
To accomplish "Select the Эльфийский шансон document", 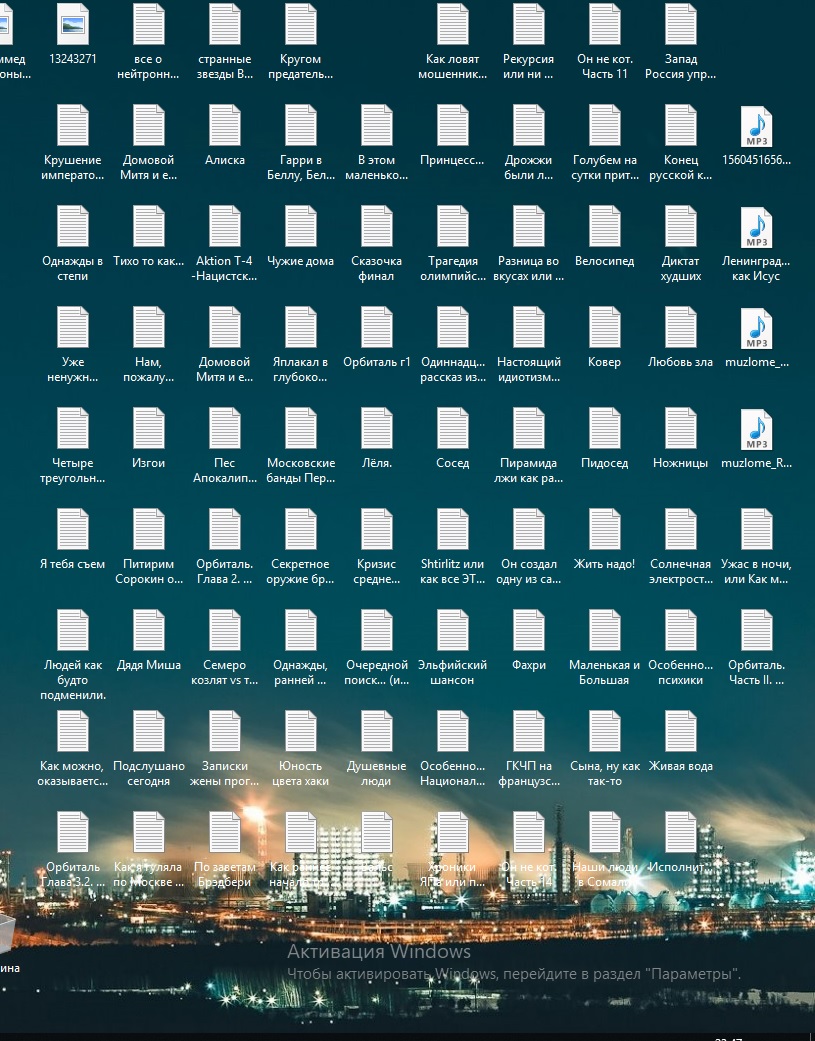I will [453, 632].
